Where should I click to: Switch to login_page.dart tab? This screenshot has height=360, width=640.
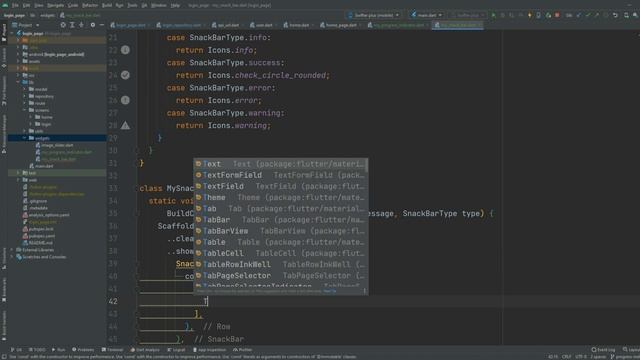pos(131,25)
